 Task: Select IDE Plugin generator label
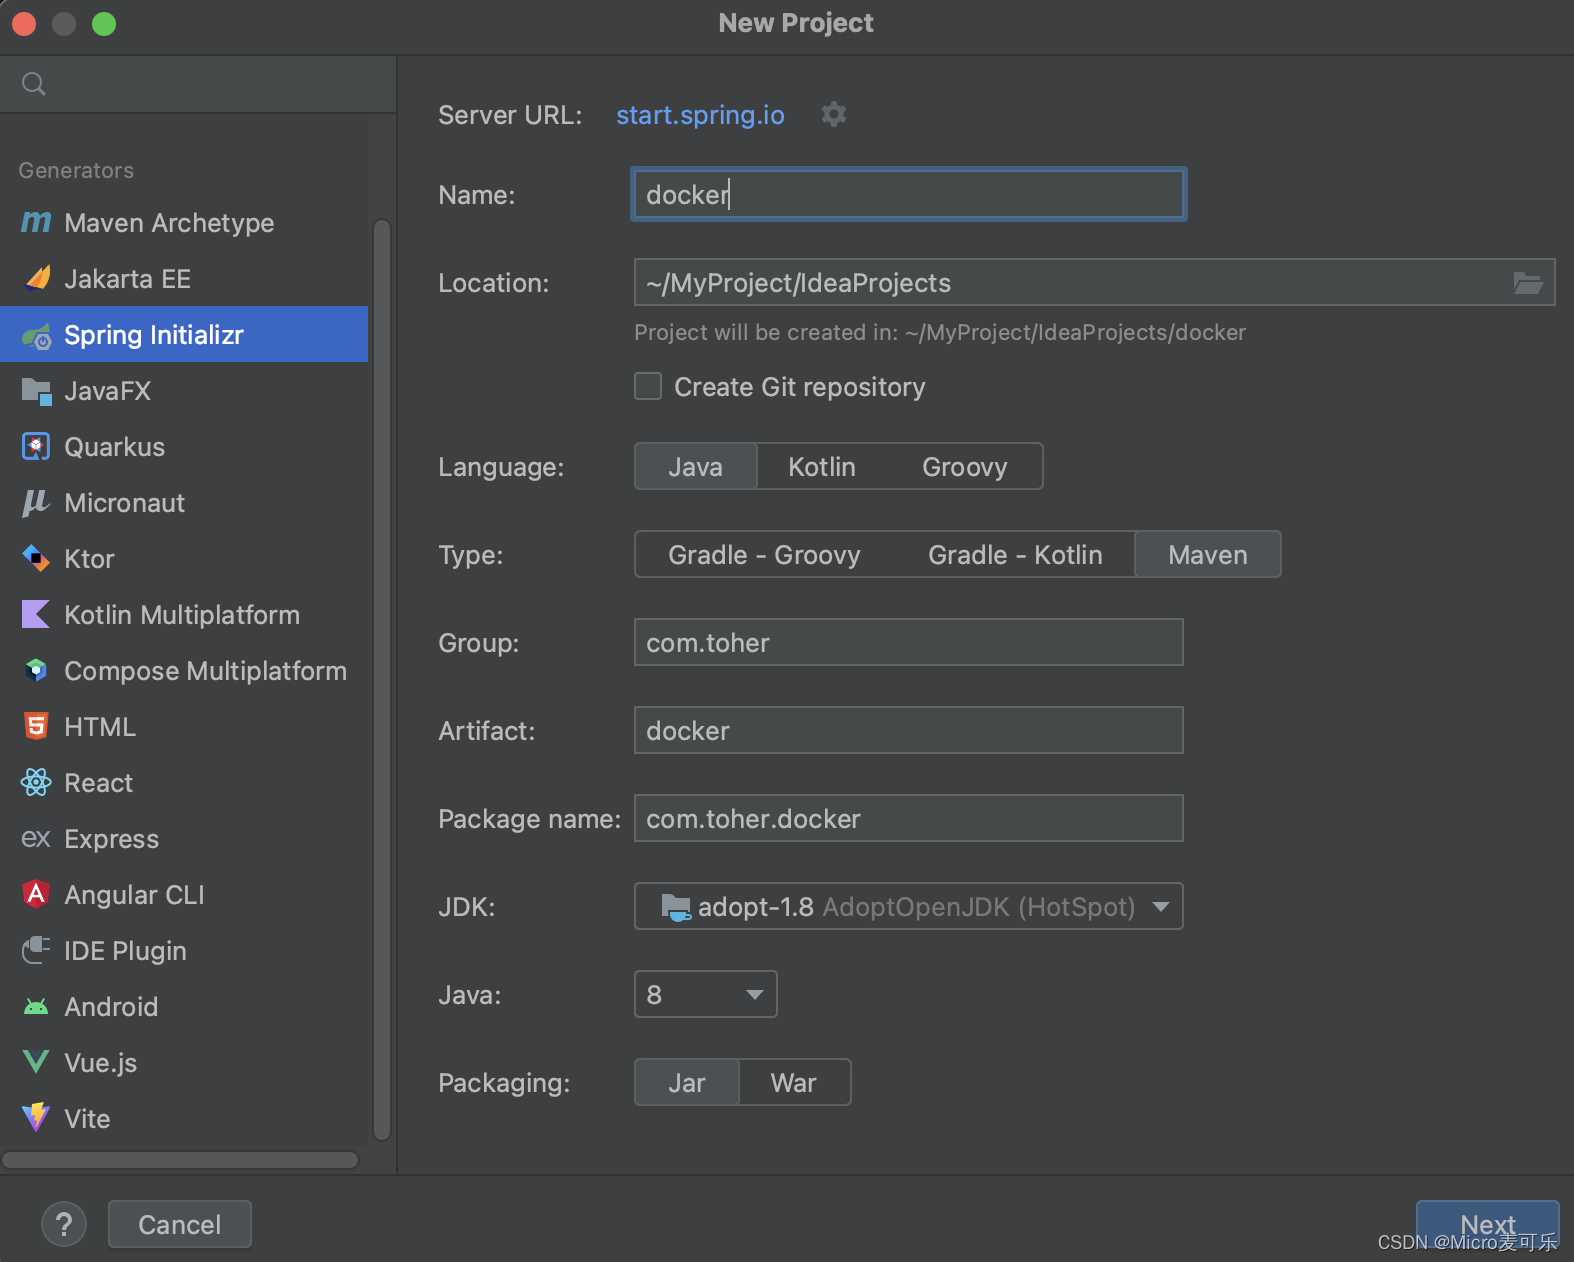(x=125, y=951)
